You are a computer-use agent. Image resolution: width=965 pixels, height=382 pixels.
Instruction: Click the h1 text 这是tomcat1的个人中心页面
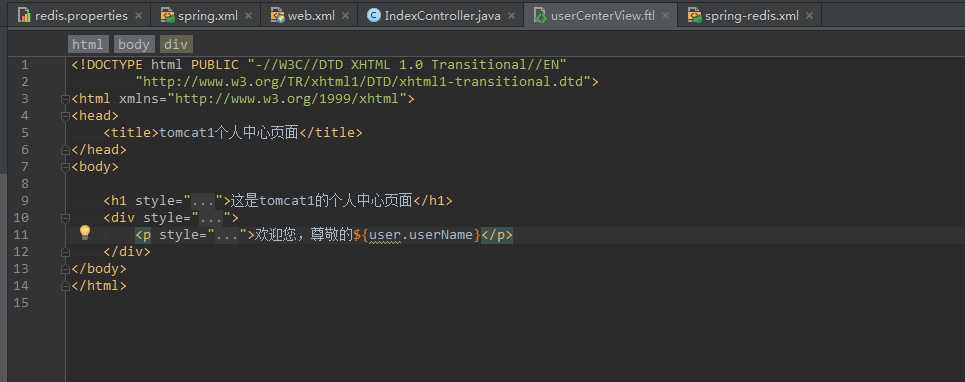coord(322,201)
